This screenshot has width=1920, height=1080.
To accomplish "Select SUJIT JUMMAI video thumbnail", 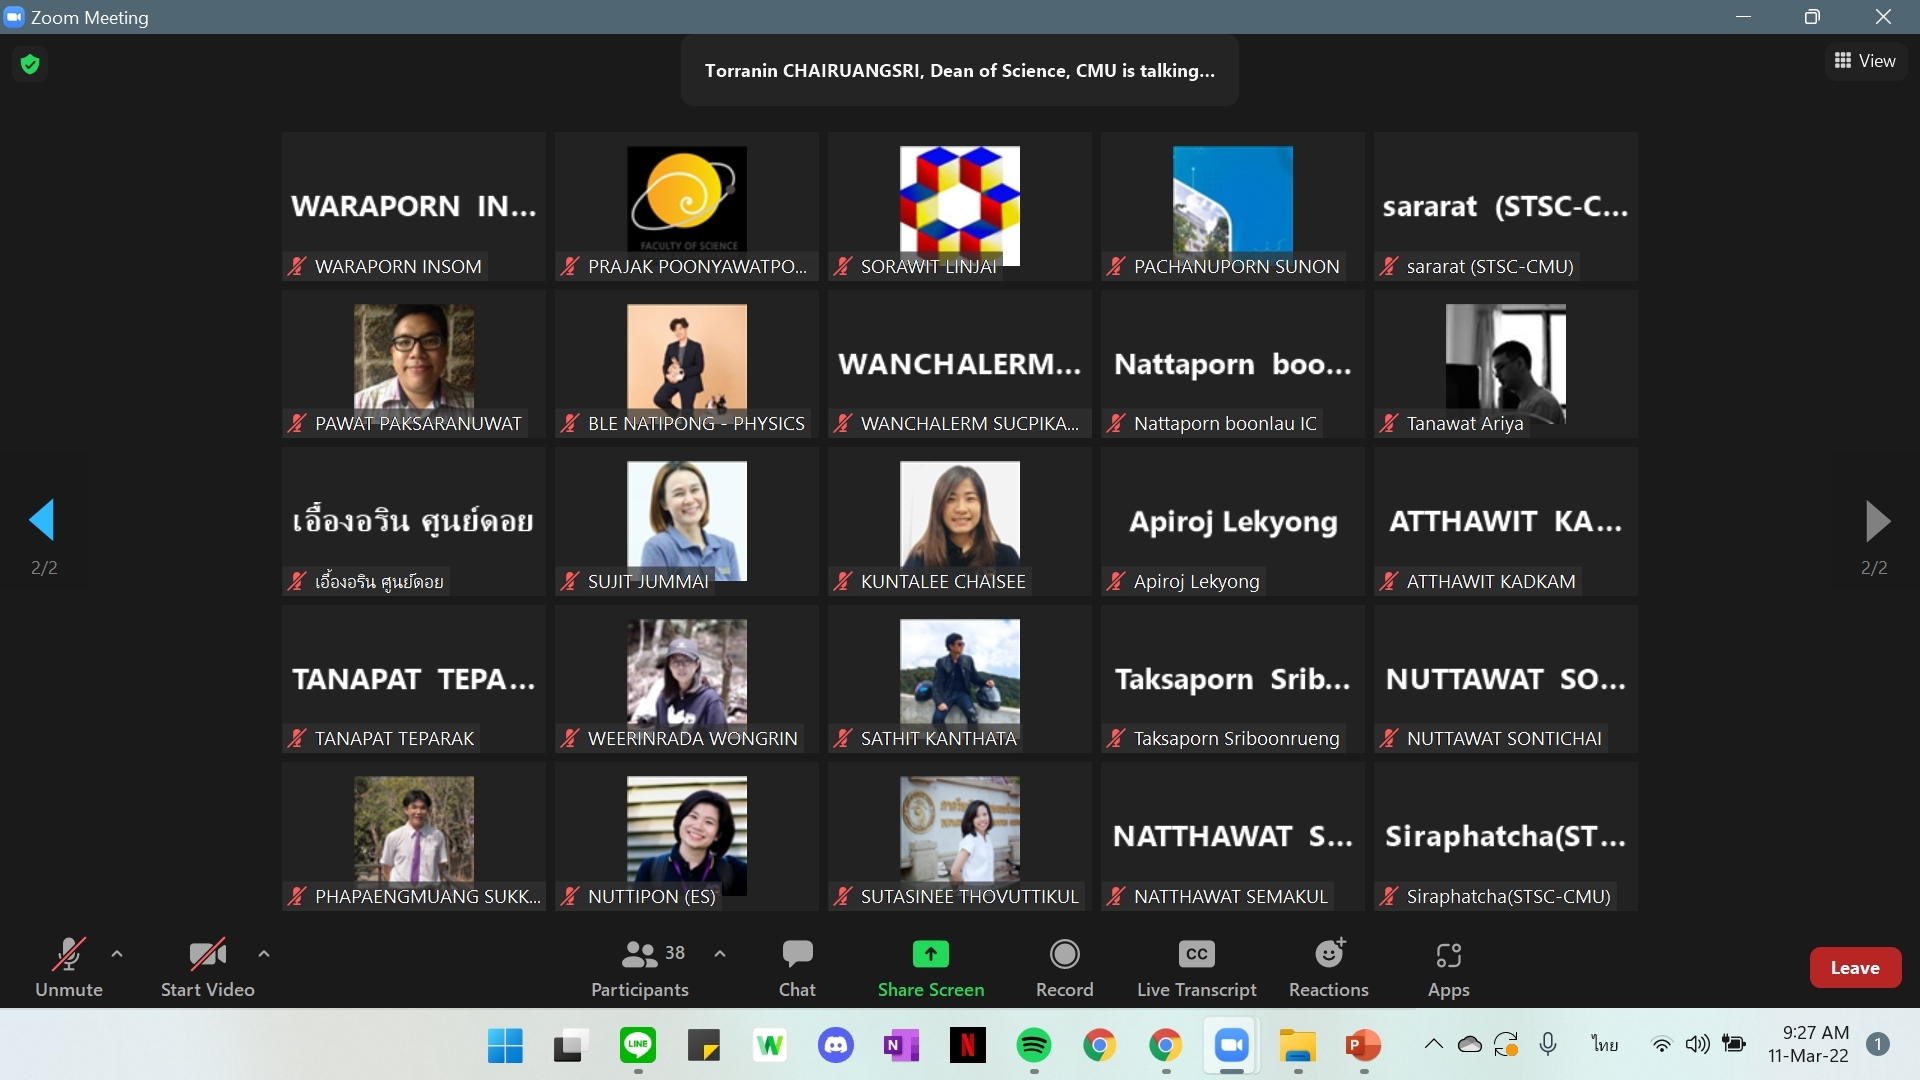I will click(x=687, y=520).
